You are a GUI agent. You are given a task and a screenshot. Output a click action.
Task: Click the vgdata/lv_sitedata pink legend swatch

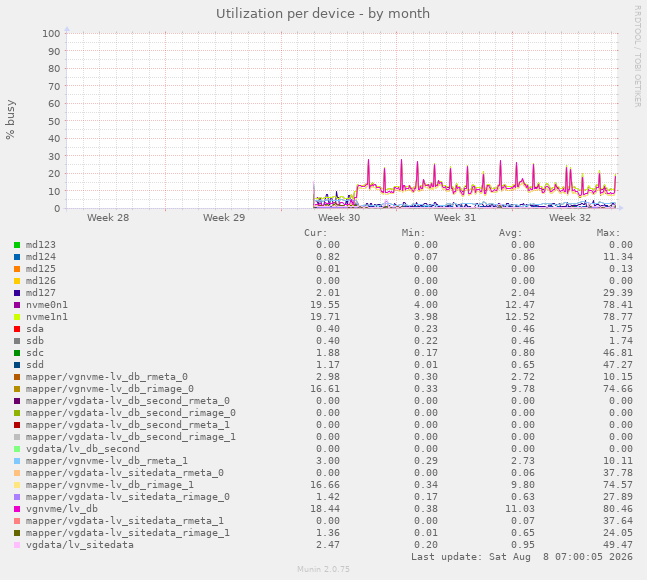pos(17,545)
